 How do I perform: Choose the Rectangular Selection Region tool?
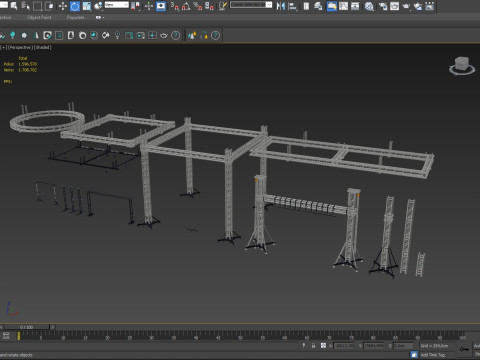(x=37, y=6)
